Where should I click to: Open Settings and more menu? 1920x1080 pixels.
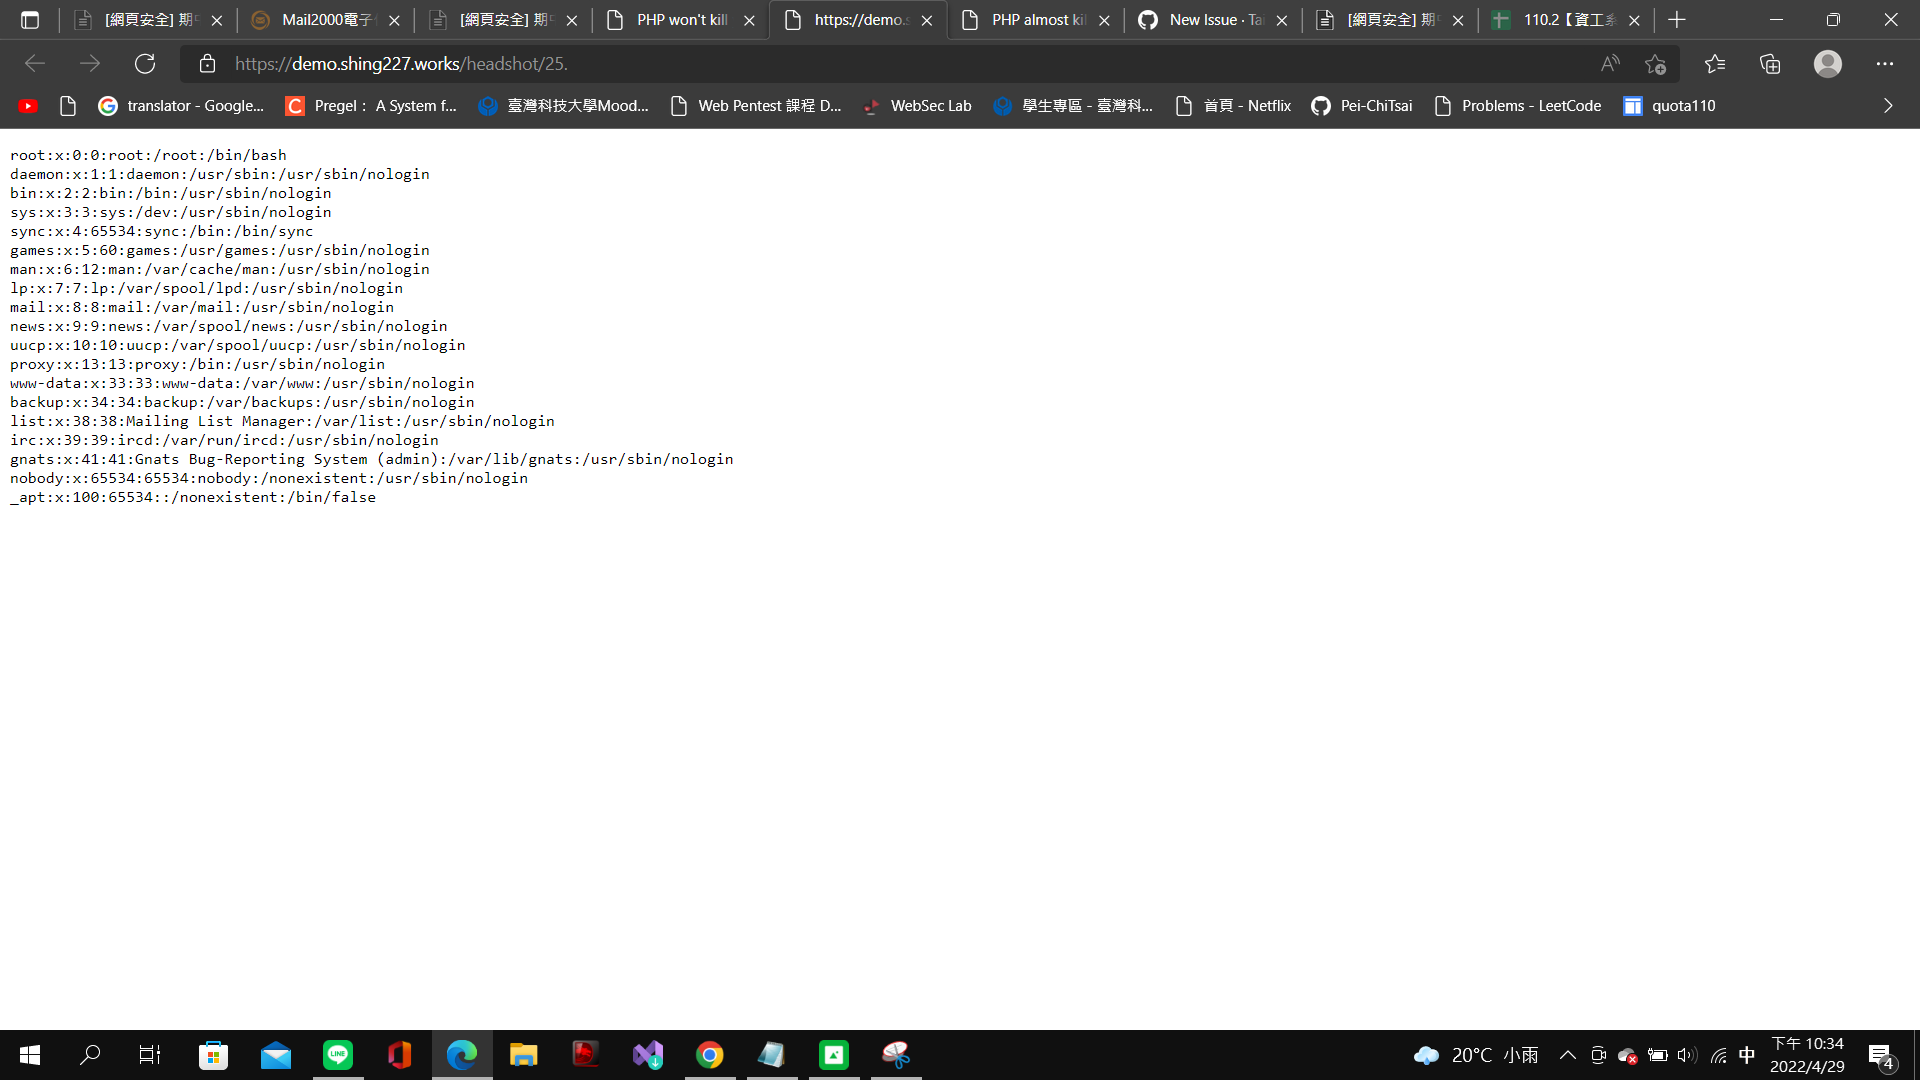pyautogui.click(x=1886, y=63)
